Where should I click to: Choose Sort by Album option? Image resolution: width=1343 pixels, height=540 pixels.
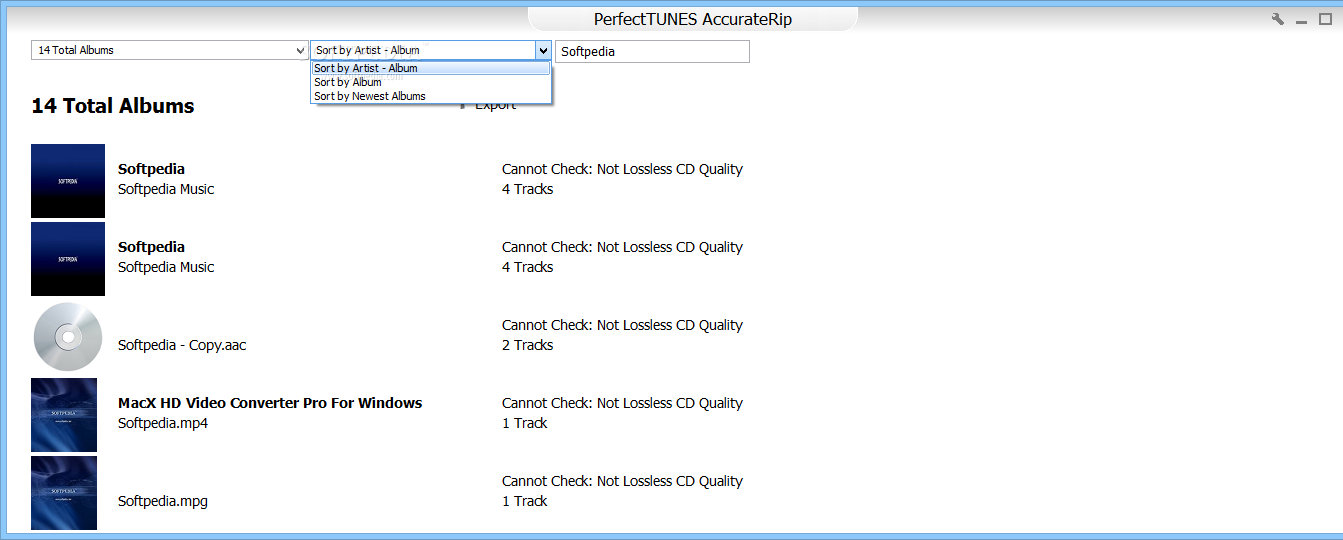430,82
